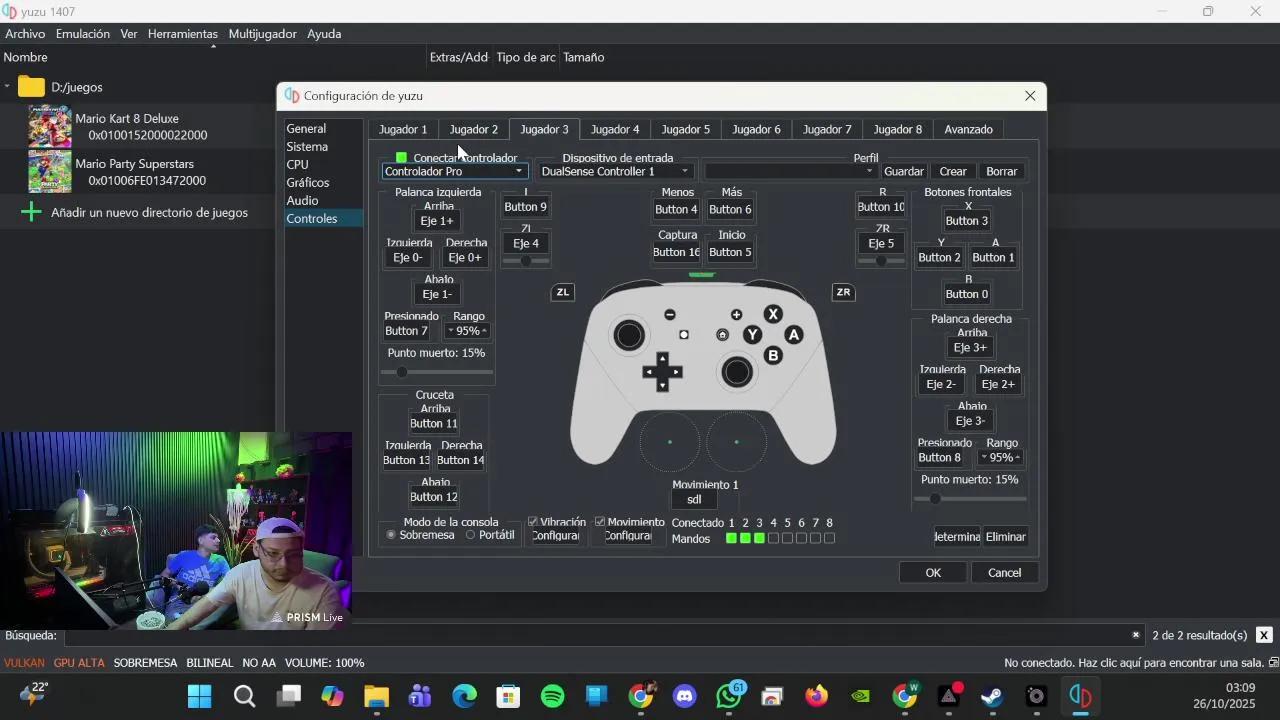Click yuzu icon in taskbar
Viewport: 1280px width, 720px height.
coord(1080,696)
